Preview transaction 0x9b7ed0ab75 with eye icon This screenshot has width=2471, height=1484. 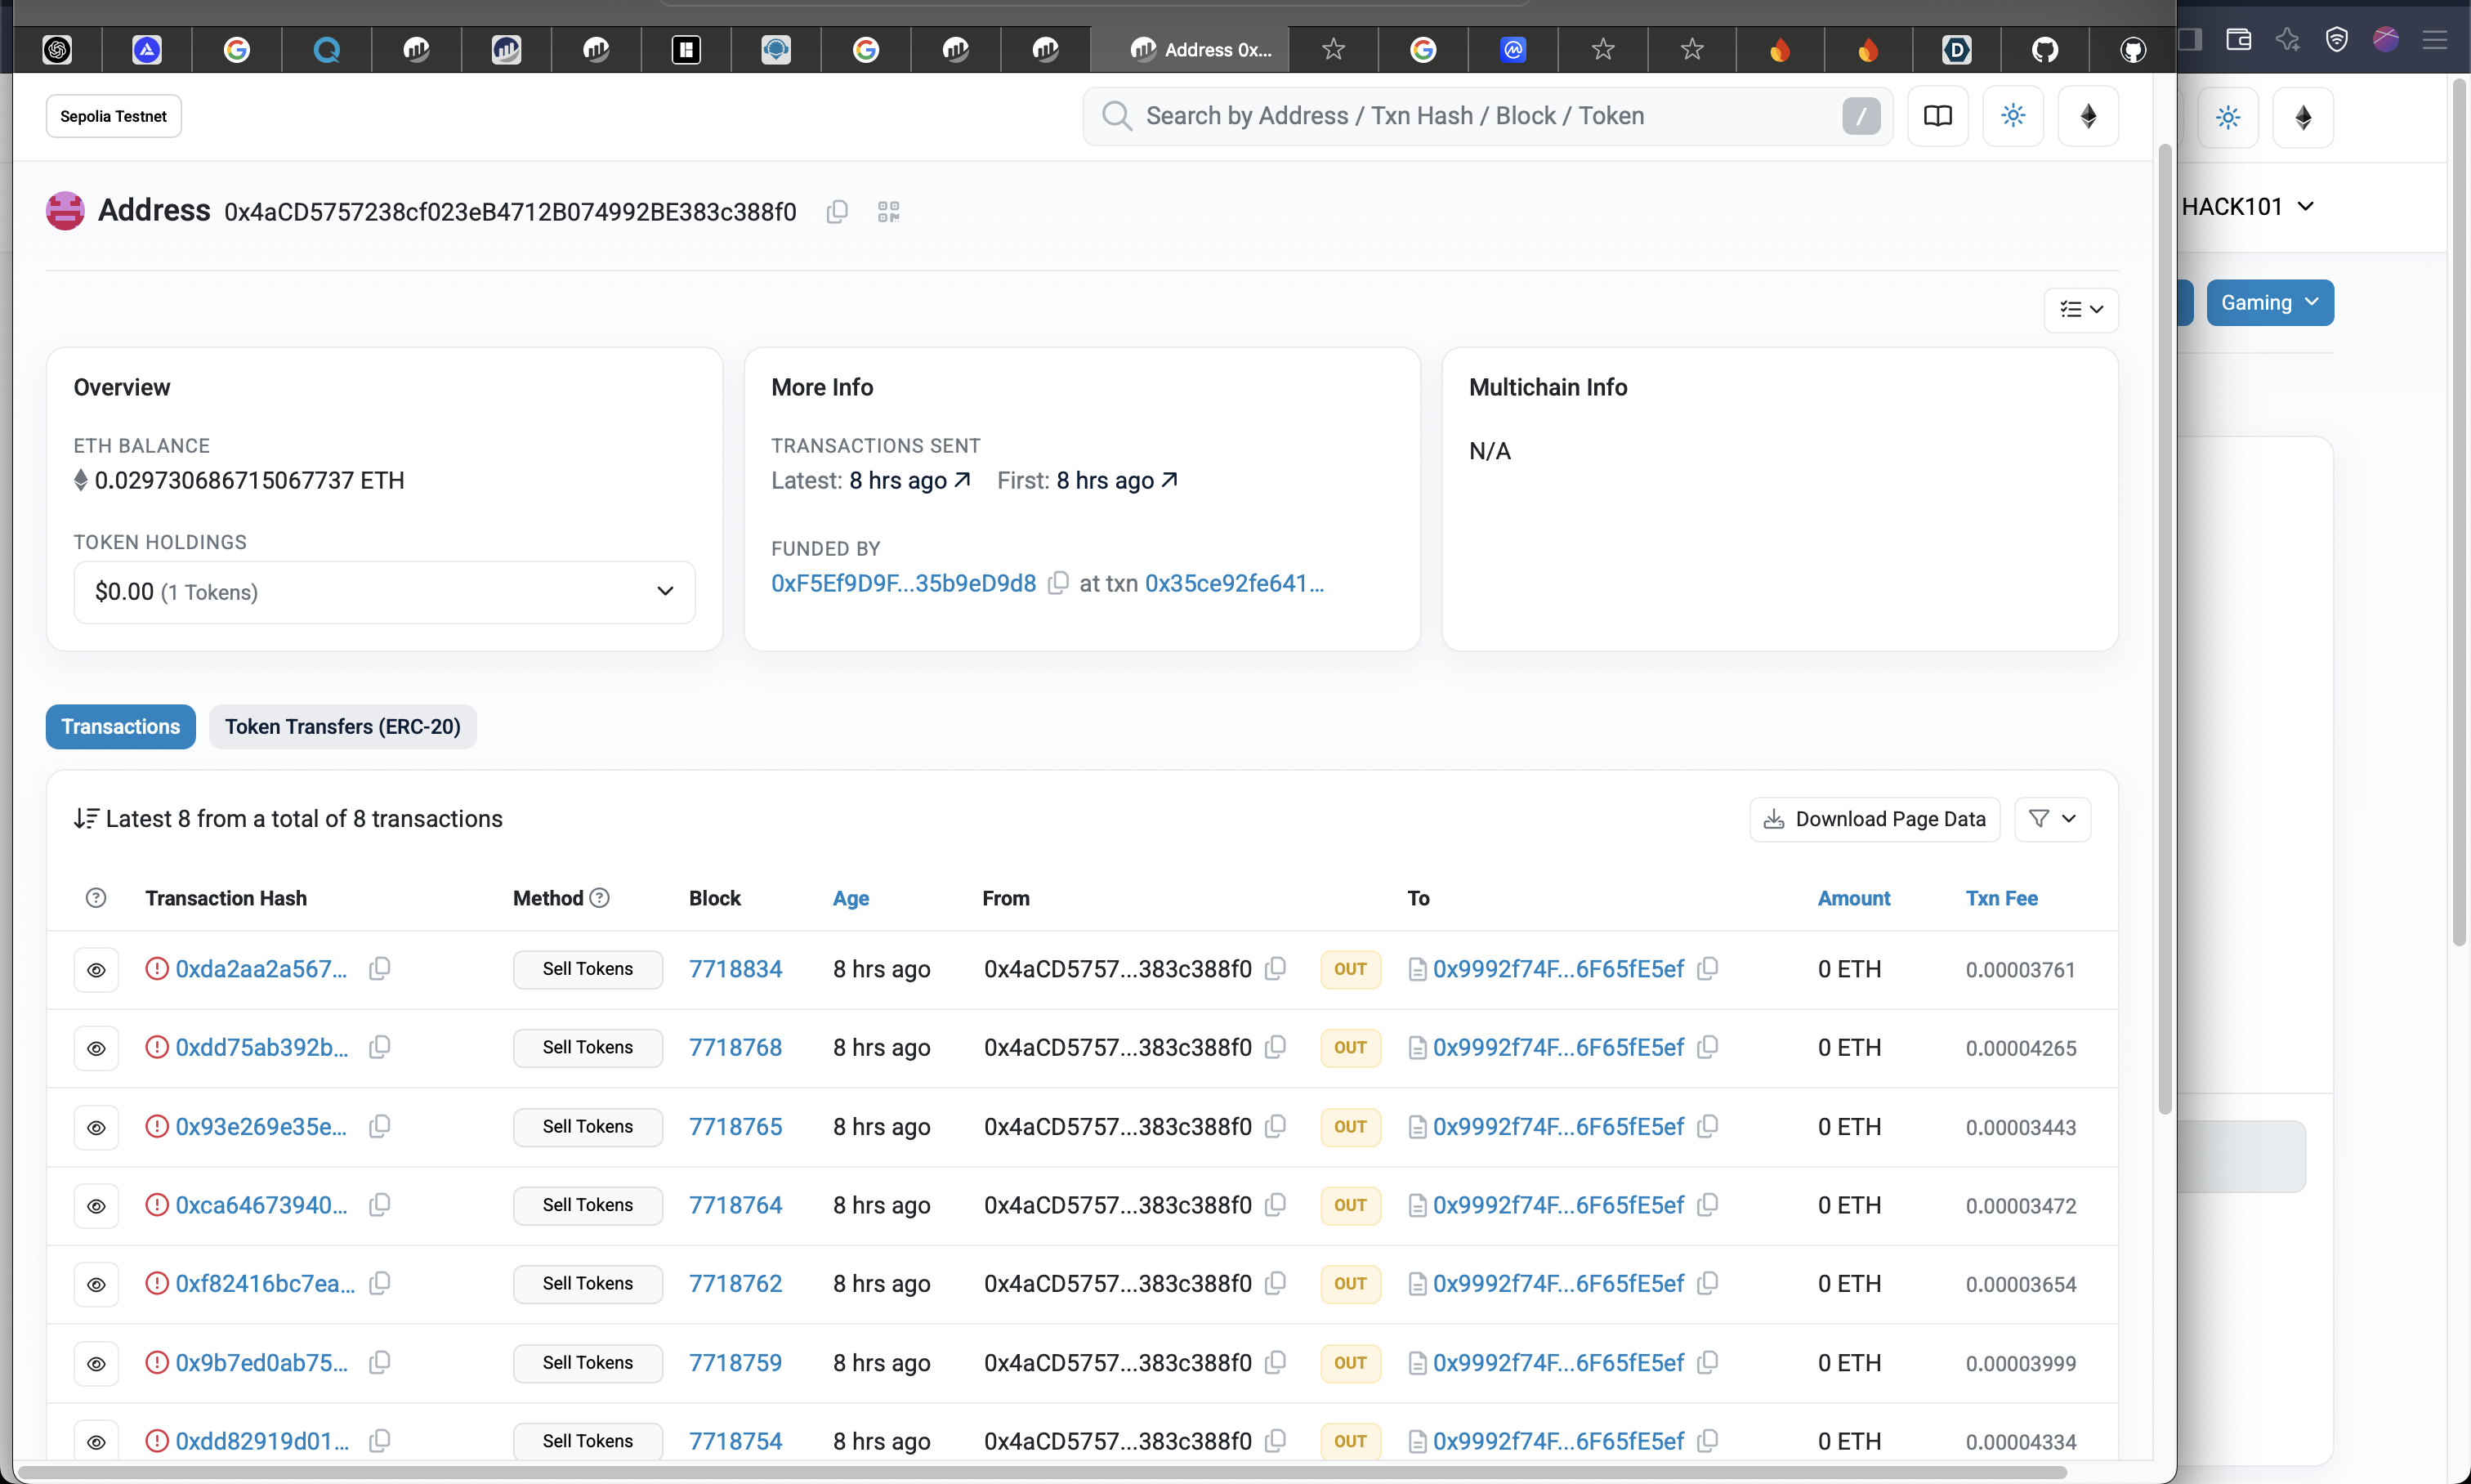pyautogui.click(x=96, y=1363)
